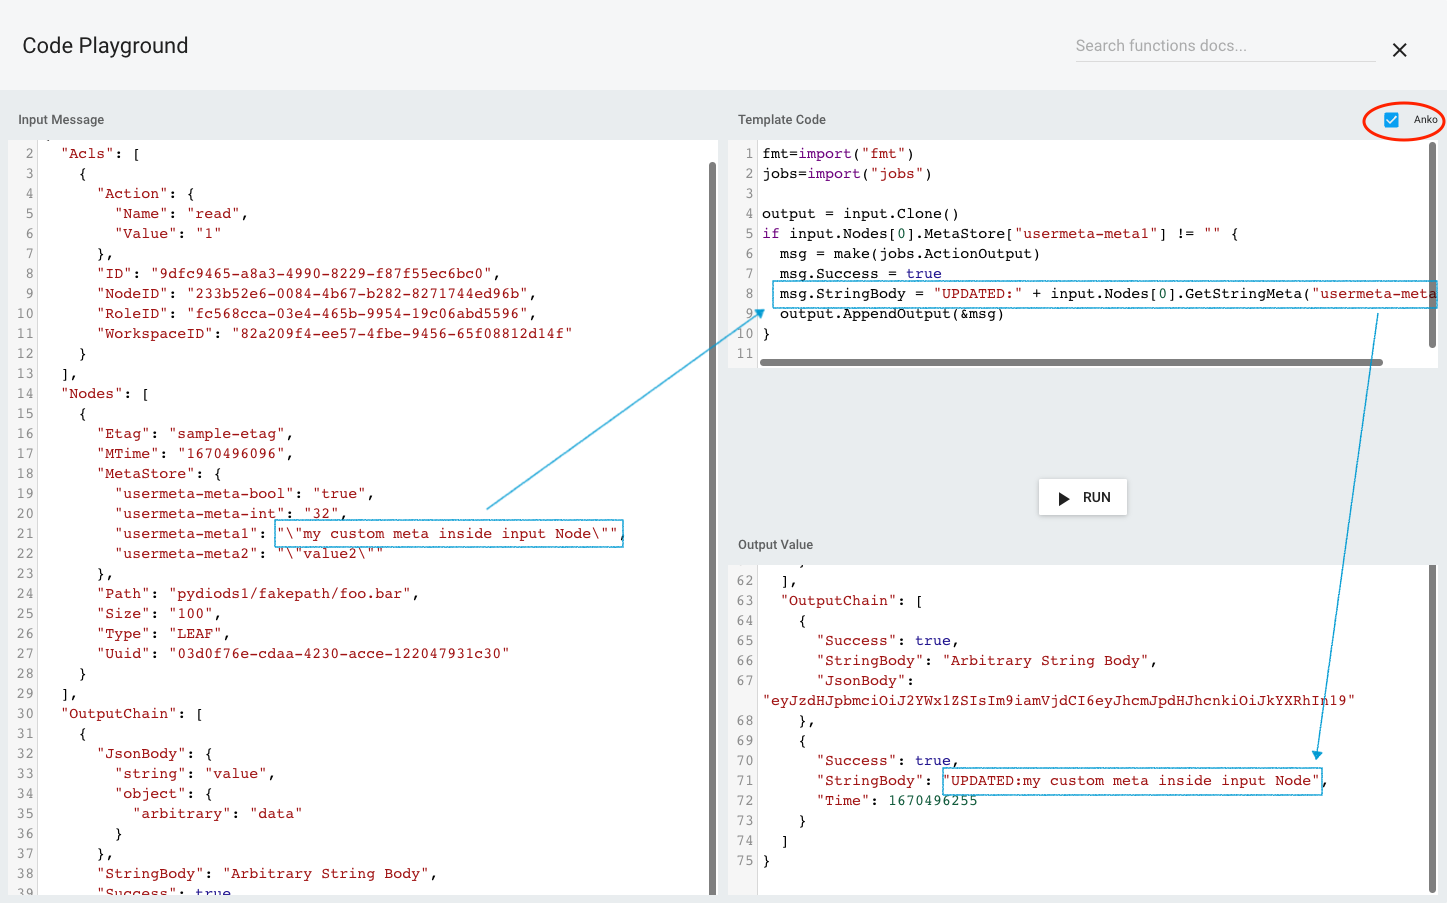The width and height of the screenshot is (1447, 903).
Task: Focus the Search functions docs field
Action: [1226, 46]
